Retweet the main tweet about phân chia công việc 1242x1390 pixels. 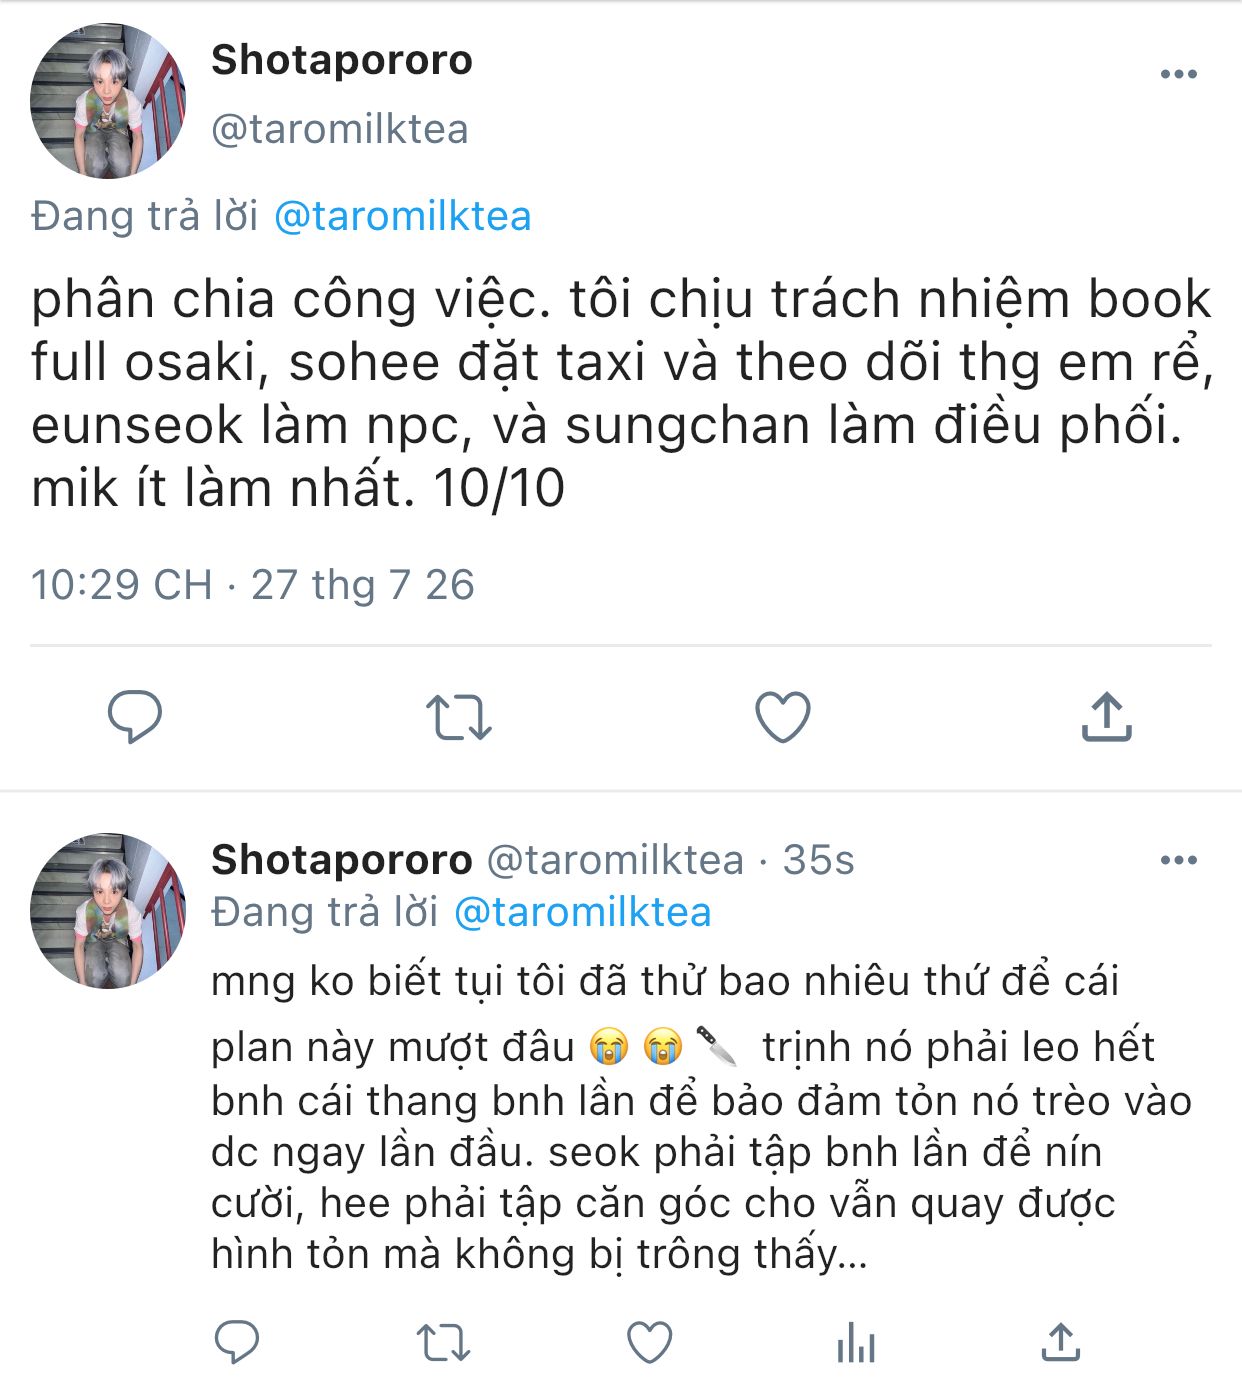point(458,717)
